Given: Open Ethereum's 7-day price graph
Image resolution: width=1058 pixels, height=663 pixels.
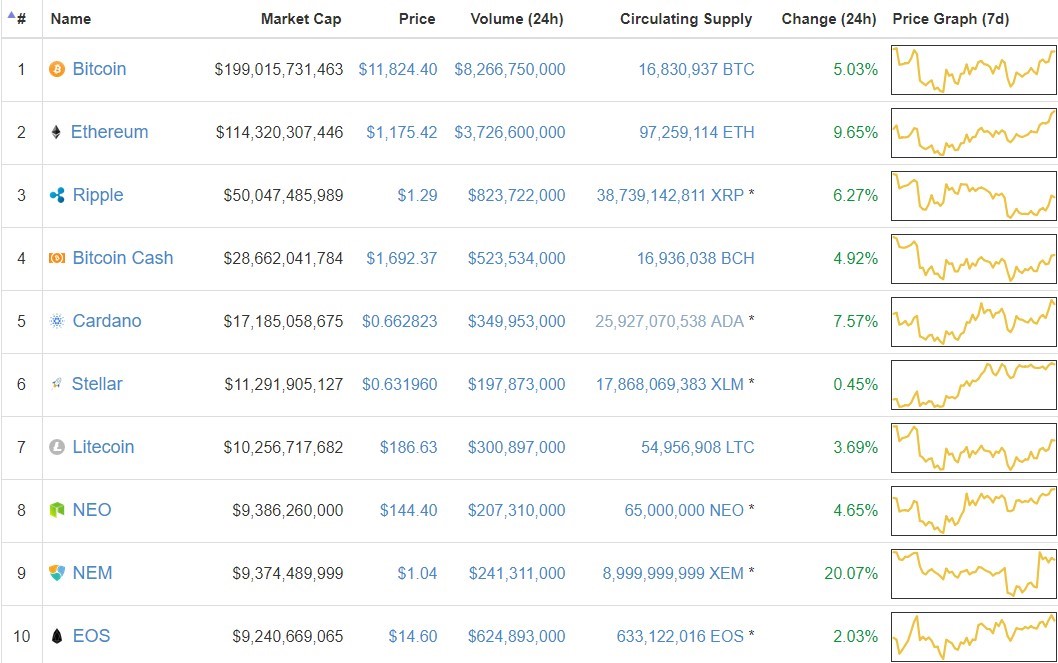Looking at the screenshot, I should (x=974, y=133).
